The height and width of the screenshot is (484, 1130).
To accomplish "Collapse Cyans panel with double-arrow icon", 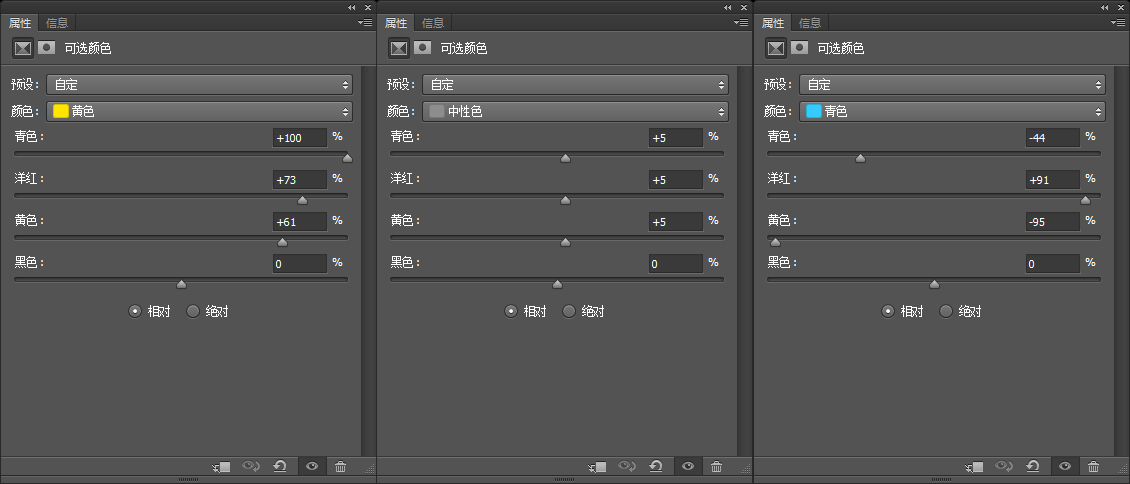I will pos(1104,7).
